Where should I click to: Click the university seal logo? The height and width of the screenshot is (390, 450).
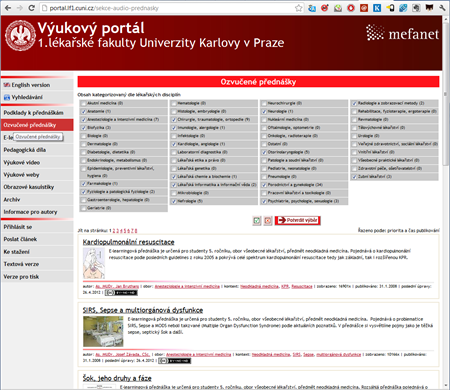point(20,36)
